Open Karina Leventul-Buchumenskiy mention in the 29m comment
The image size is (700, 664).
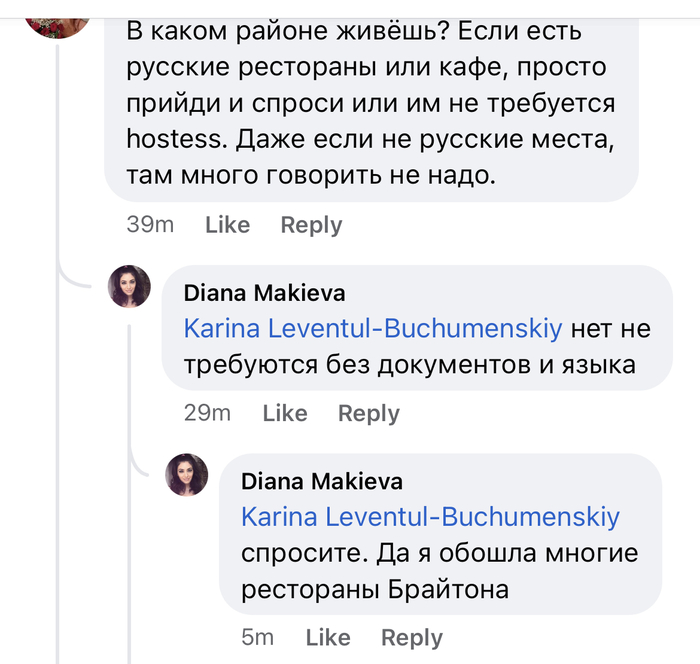click(x=373, y=328)
